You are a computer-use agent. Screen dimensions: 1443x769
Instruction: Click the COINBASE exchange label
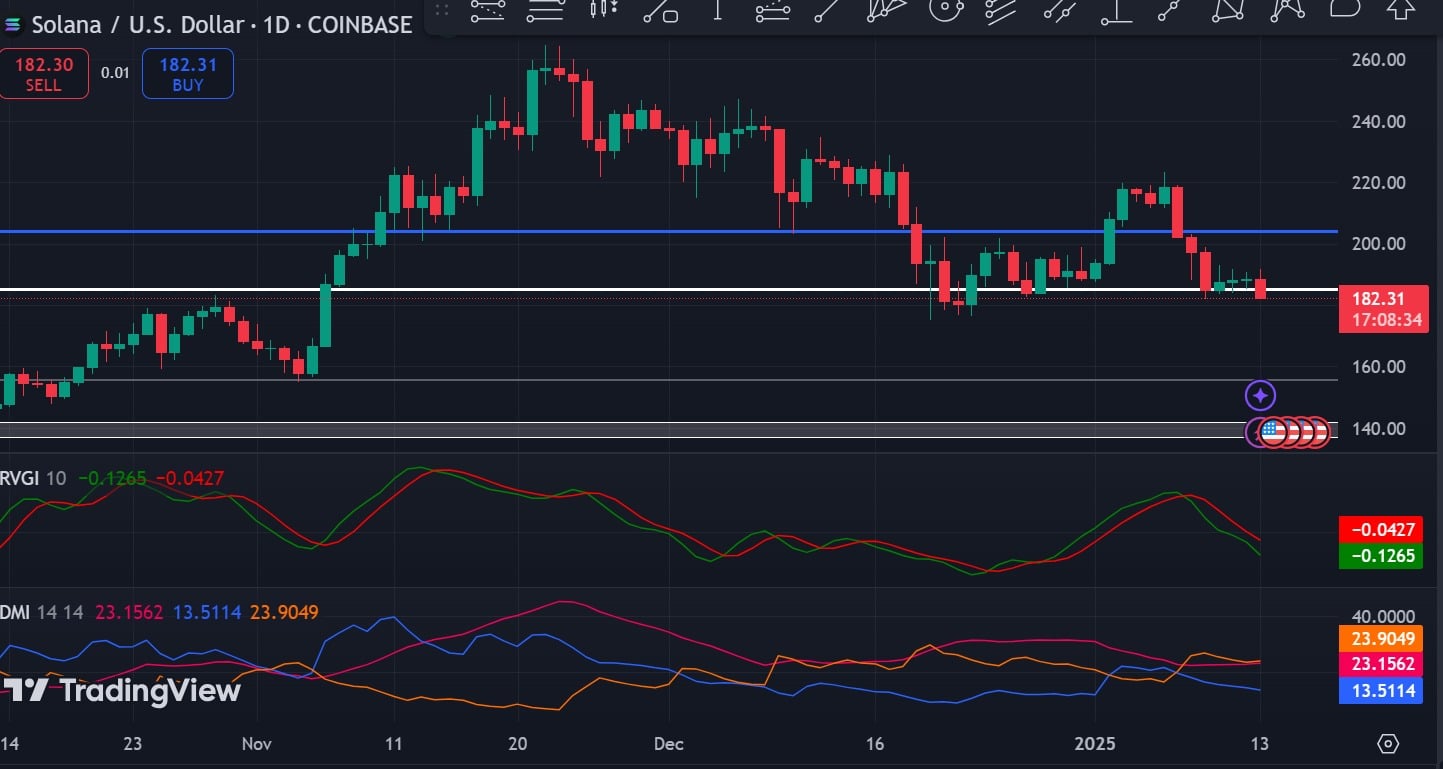362,25
